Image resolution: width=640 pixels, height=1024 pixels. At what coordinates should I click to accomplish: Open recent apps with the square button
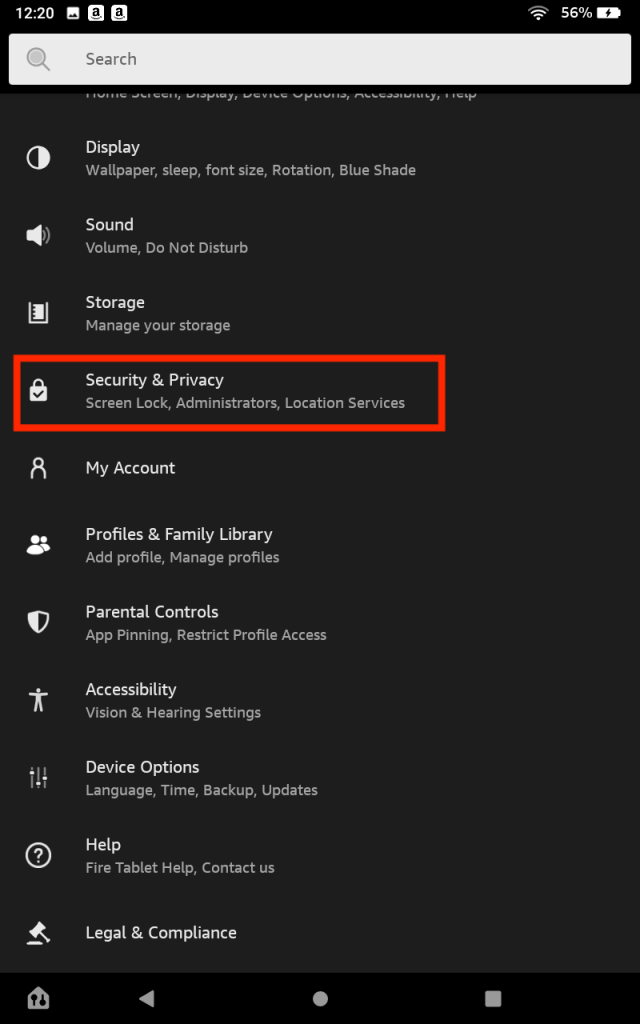pyautogui.click(x=492, y=997)
